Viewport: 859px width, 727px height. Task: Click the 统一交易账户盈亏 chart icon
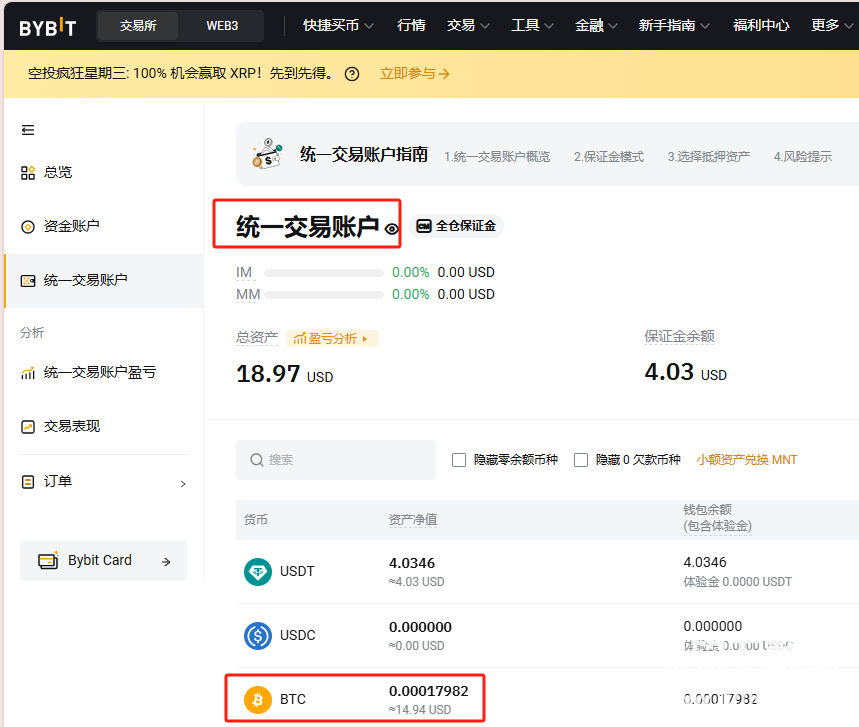point(28,373)
